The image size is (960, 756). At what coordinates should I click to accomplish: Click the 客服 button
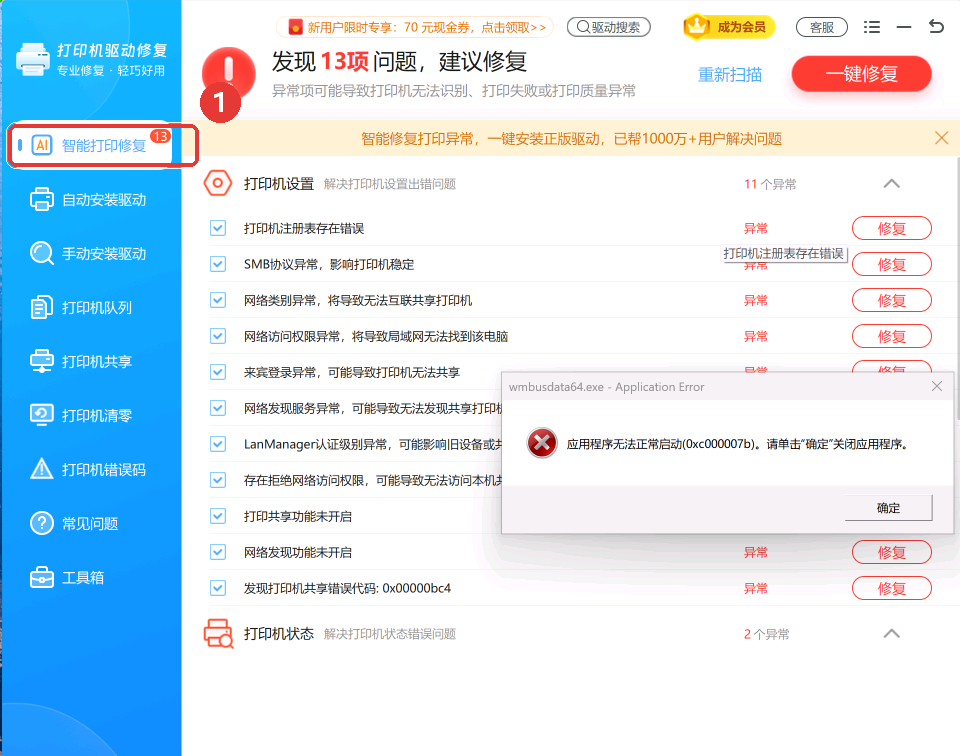point(822,28)
